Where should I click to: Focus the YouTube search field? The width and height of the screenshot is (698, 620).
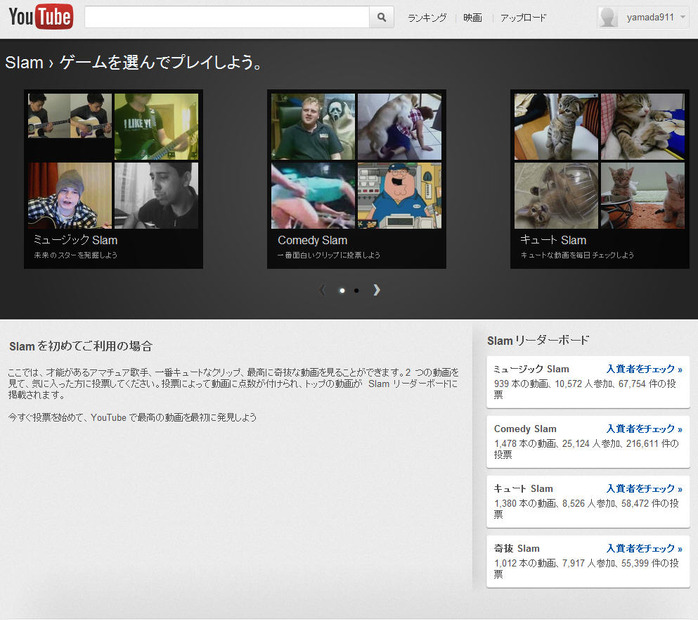click(227, 17)
